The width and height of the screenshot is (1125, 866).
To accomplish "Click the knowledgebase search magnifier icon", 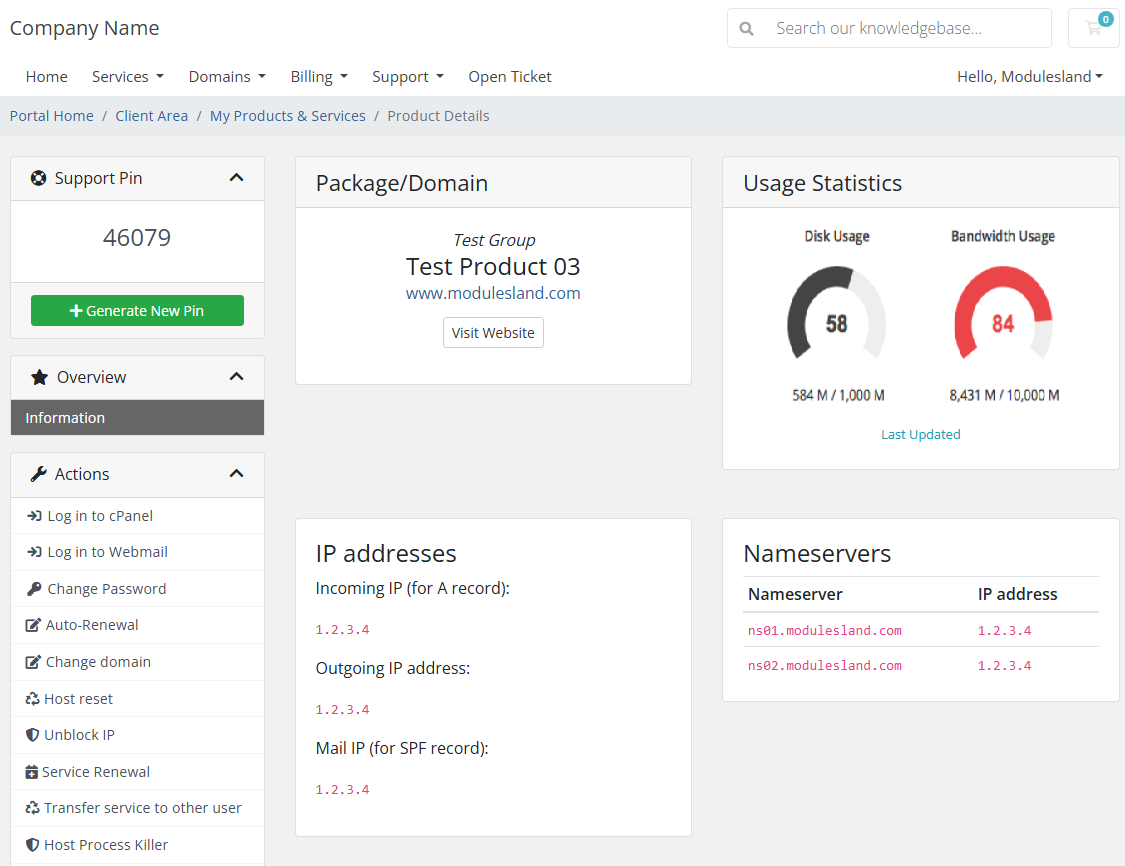I will click(746, 29).
